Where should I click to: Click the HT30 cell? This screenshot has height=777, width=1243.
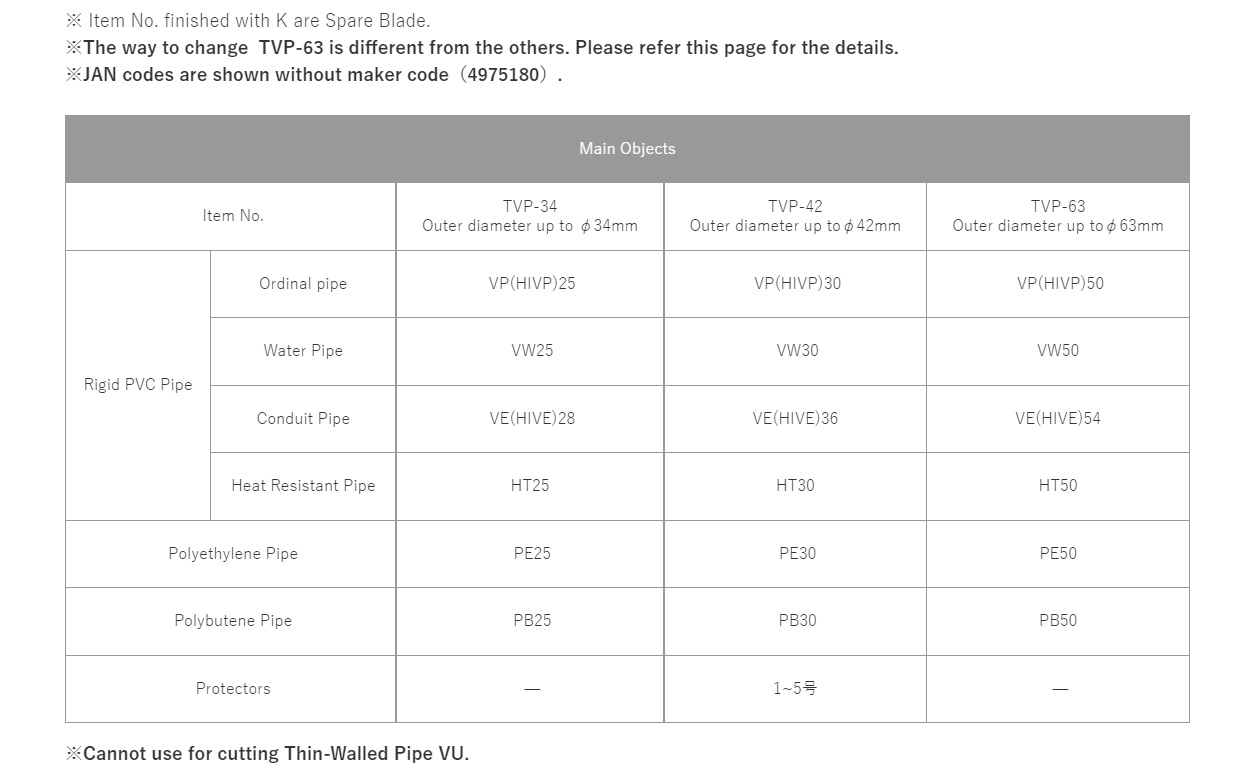pyautogui.click(x=796, y=486)
